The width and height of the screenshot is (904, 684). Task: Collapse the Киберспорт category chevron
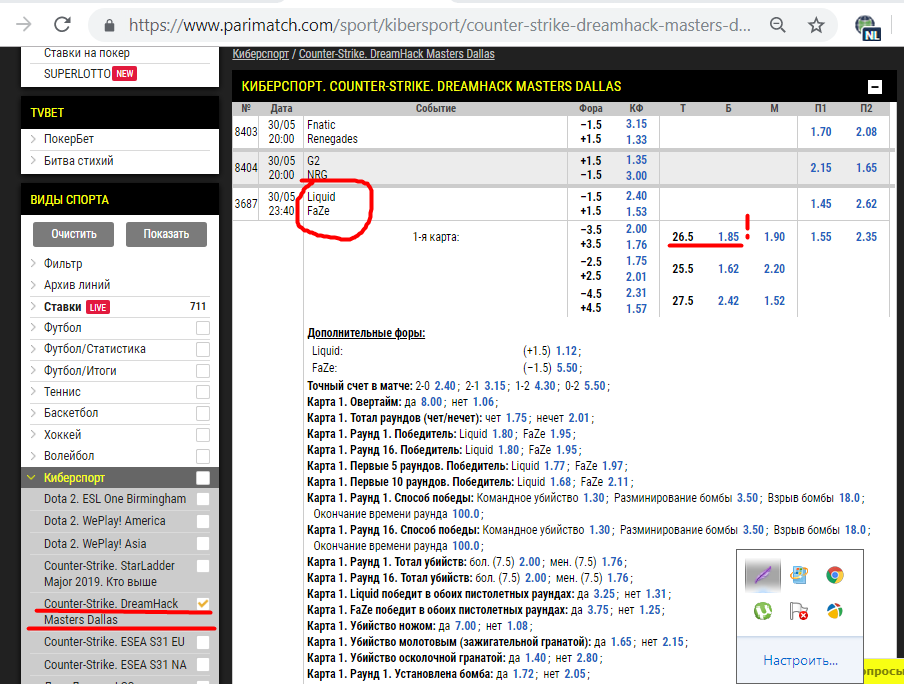32,478
